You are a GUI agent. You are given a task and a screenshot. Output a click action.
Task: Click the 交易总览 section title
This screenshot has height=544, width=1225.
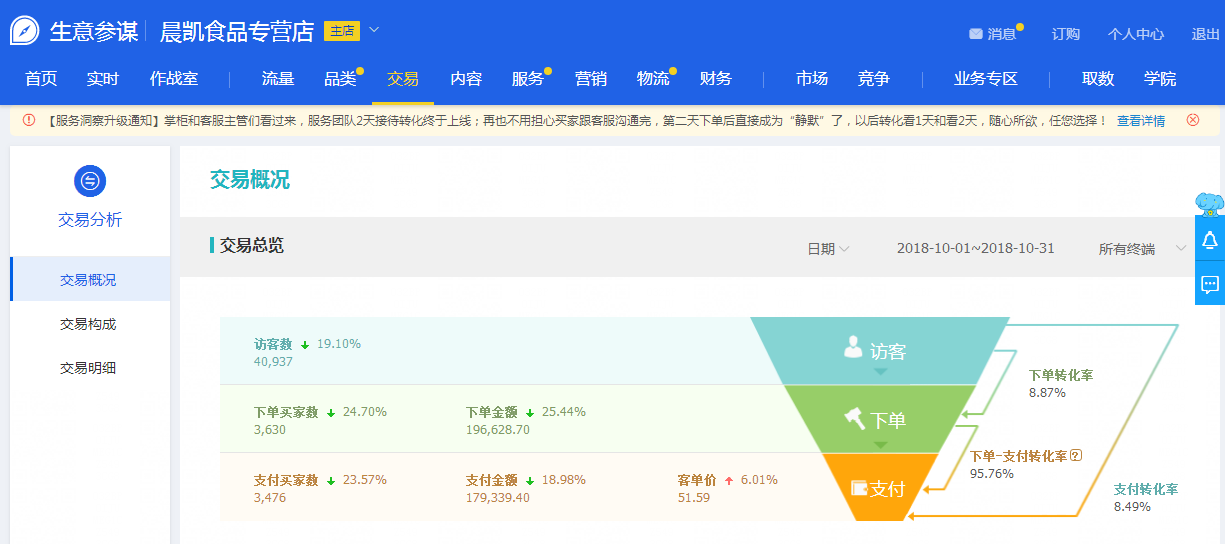pyautogui.click(x=252, y=245)
